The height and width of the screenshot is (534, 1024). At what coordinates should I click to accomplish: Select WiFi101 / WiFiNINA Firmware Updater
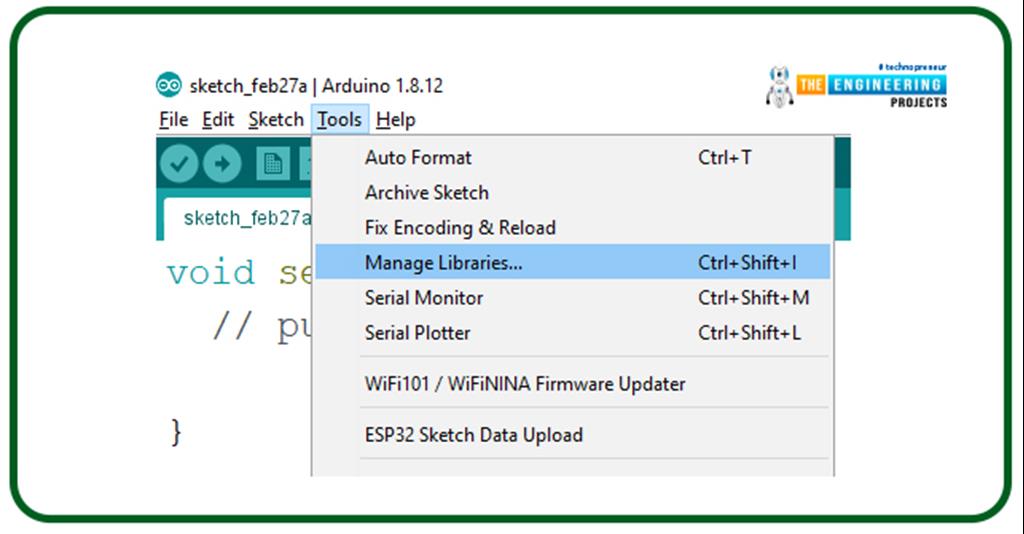point(573,383)
